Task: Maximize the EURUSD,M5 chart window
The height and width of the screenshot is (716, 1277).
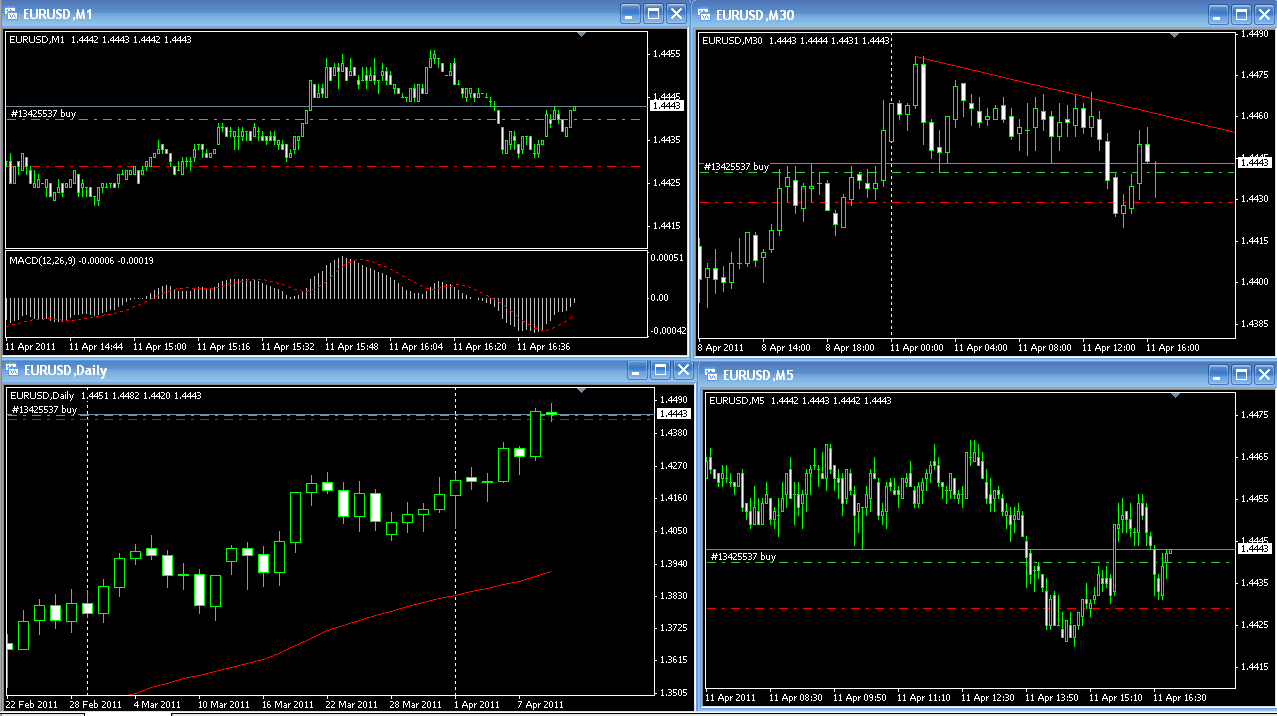Action: [1241, 375]
